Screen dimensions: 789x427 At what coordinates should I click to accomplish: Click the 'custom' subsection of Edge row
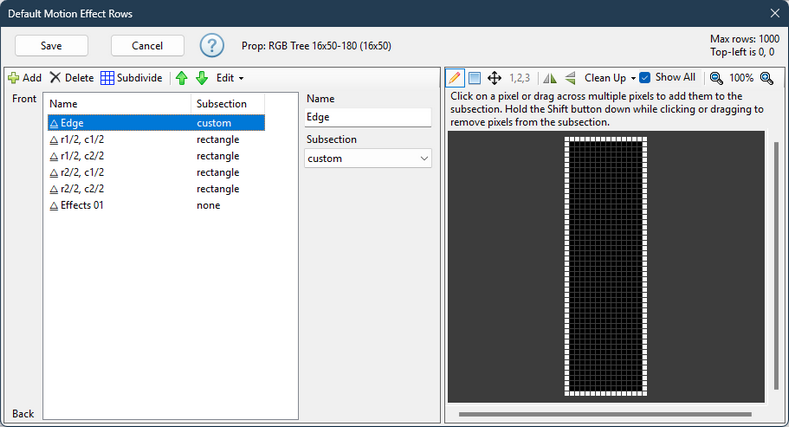click(x=214, y=123)
